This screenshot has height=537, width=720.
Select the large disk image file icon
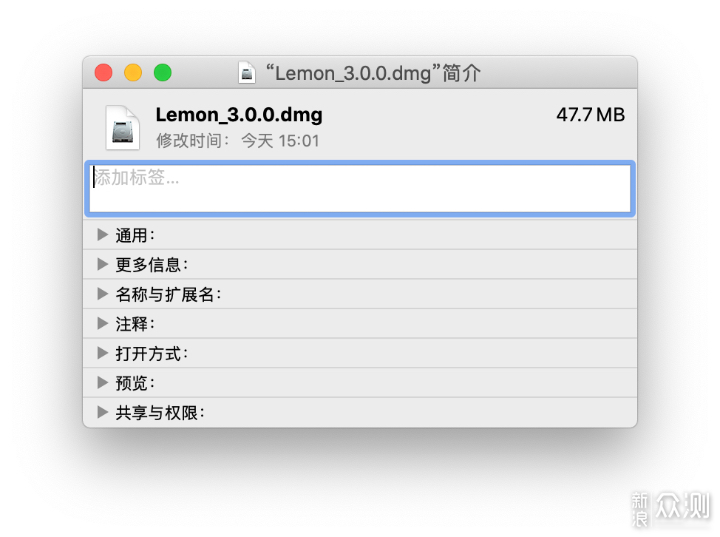pyautogui.click(x=123, y=128)
